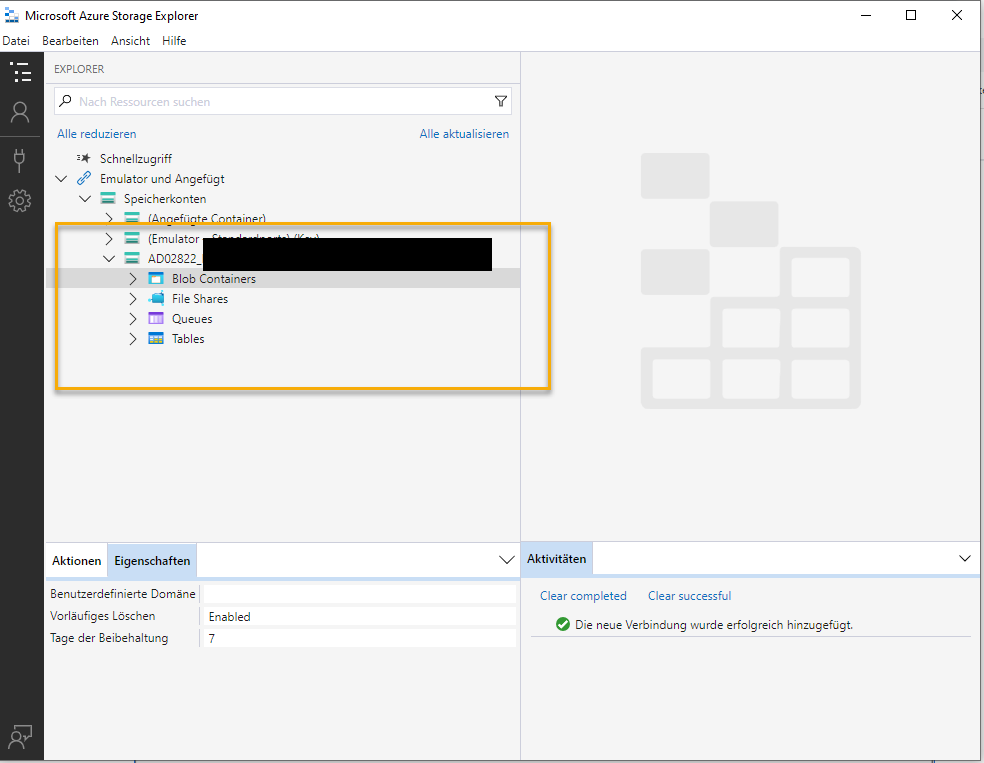The image size is (984, 763).
Task: Open the Datei menu
Action: 16,41
